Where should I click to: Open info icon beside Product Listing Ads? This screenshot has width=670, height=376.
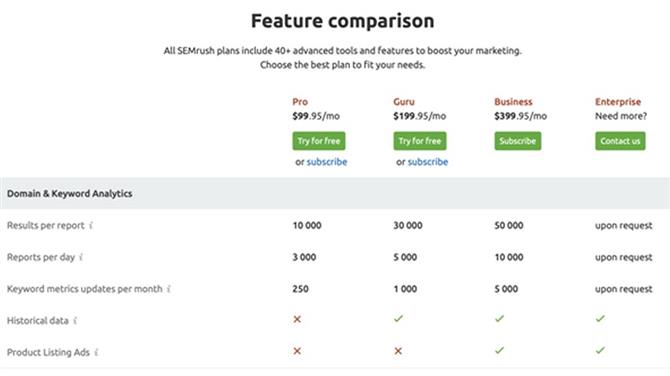point(96,352)
